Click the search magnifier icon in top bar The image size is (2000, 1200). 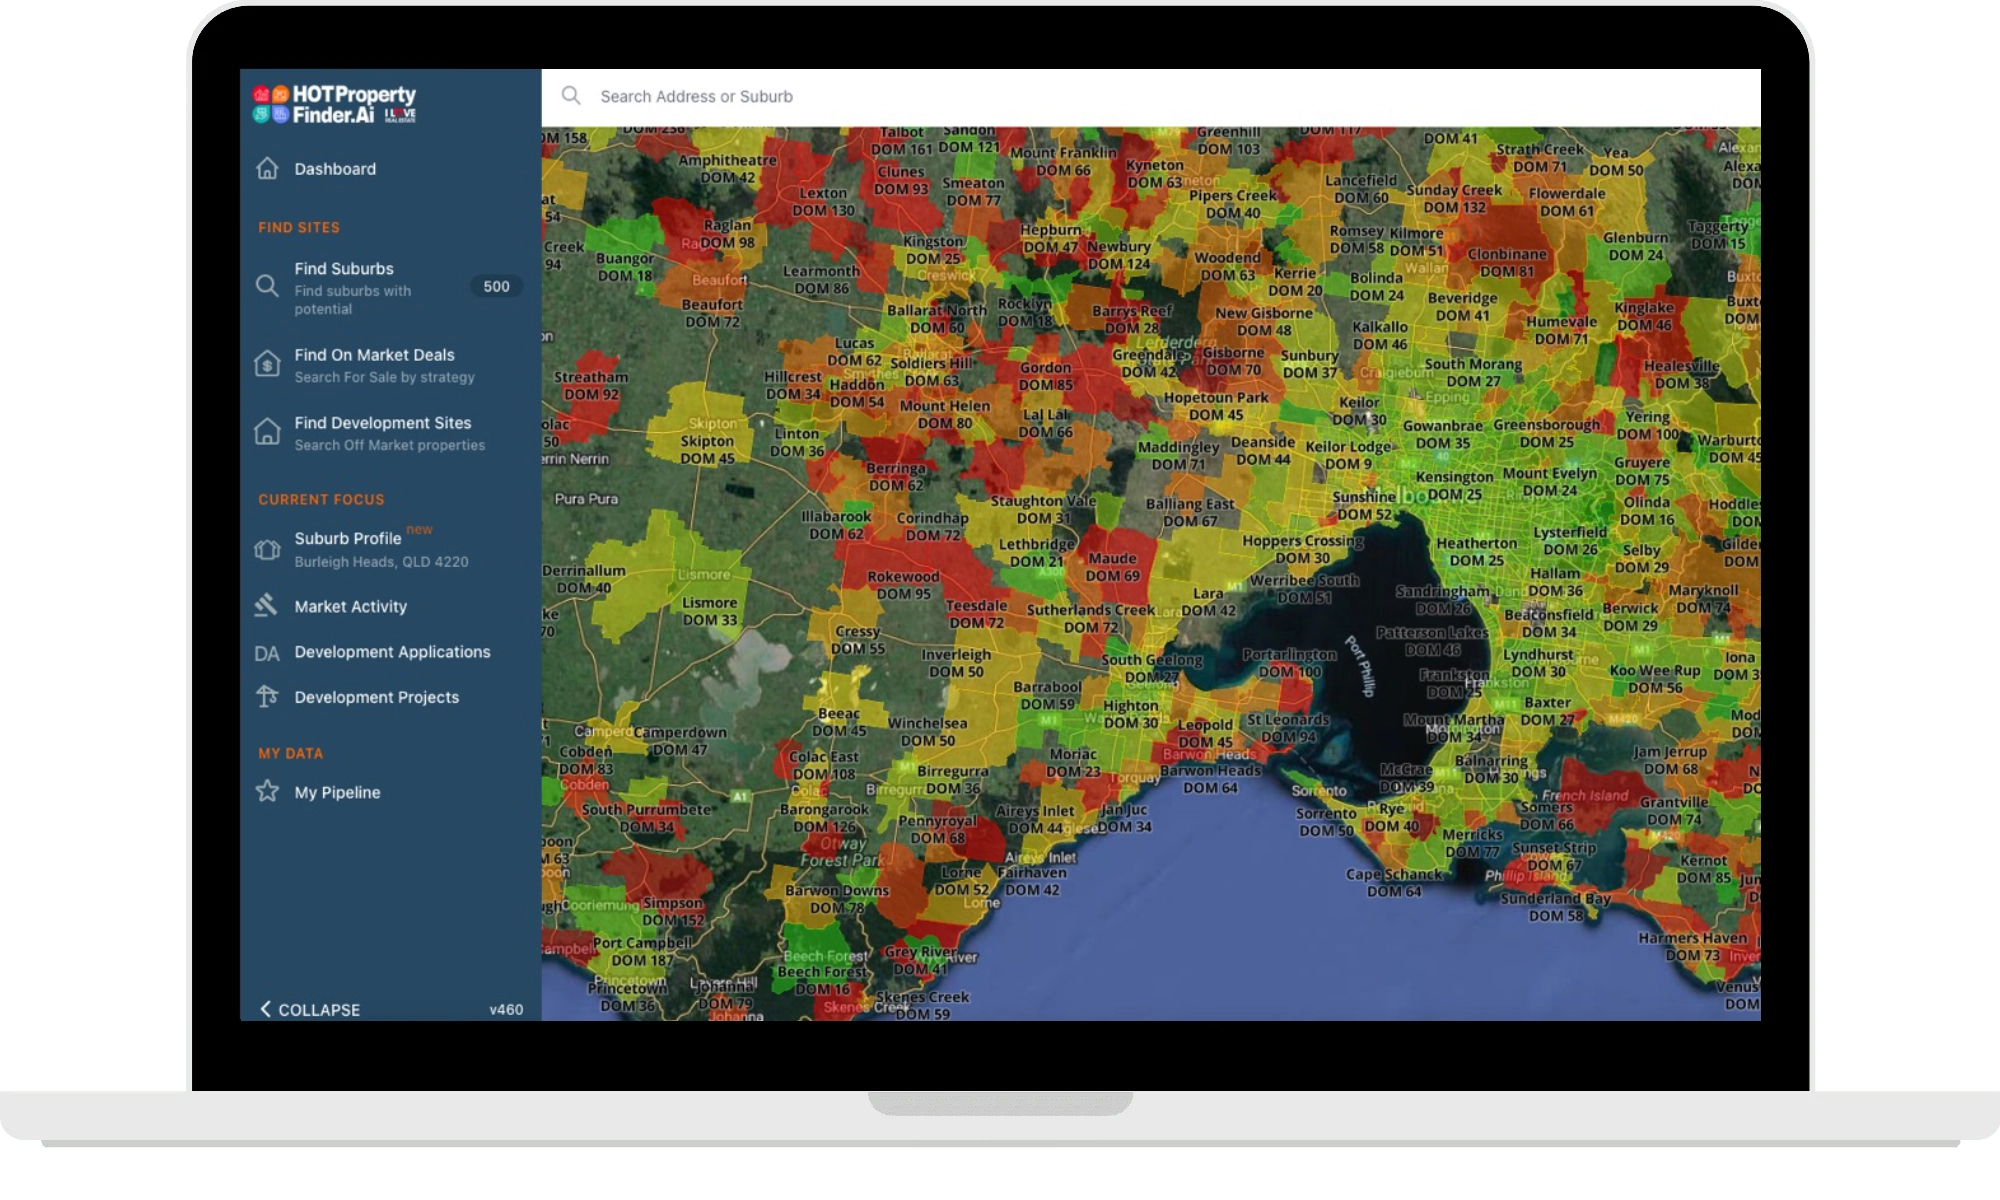point(571,96)
